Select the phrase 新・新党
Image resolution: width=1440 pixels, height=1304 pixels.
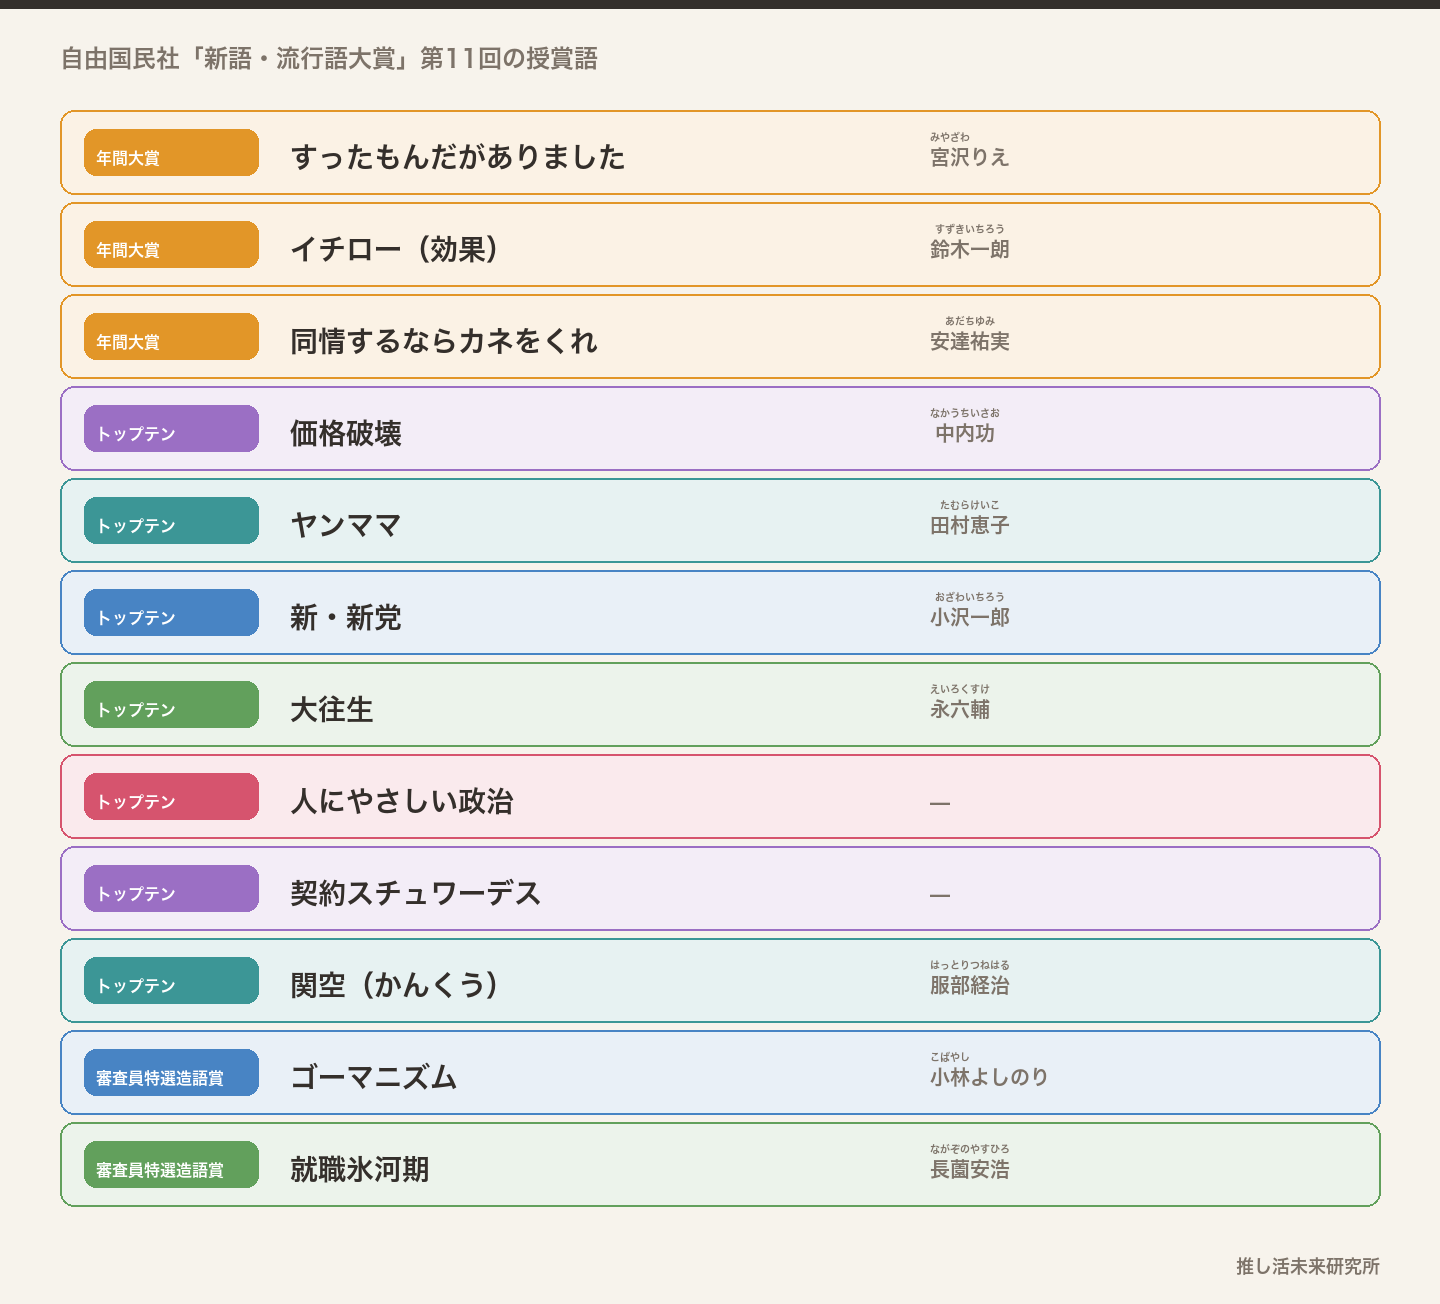tap(346, 617)
